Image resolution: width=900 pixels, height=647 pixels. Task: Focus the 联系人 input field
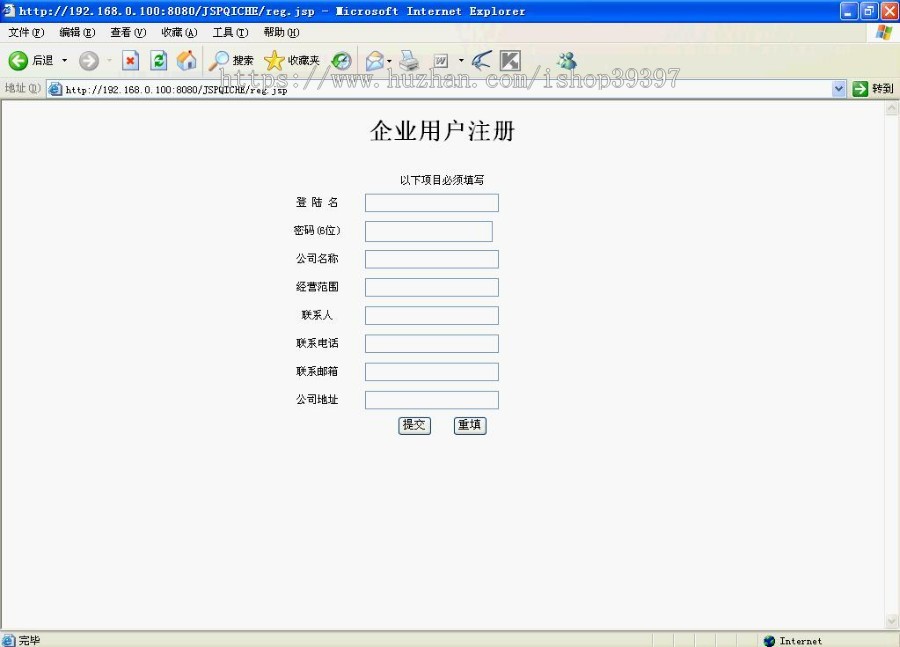coord(432,315)
